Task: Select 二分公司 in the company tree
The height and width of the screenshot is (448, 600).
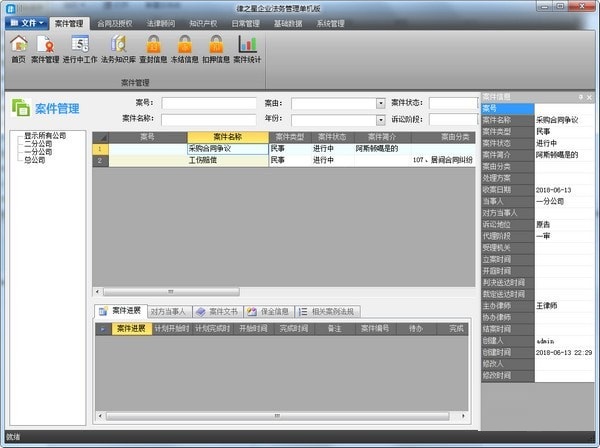Action: (x=38, y=144)
